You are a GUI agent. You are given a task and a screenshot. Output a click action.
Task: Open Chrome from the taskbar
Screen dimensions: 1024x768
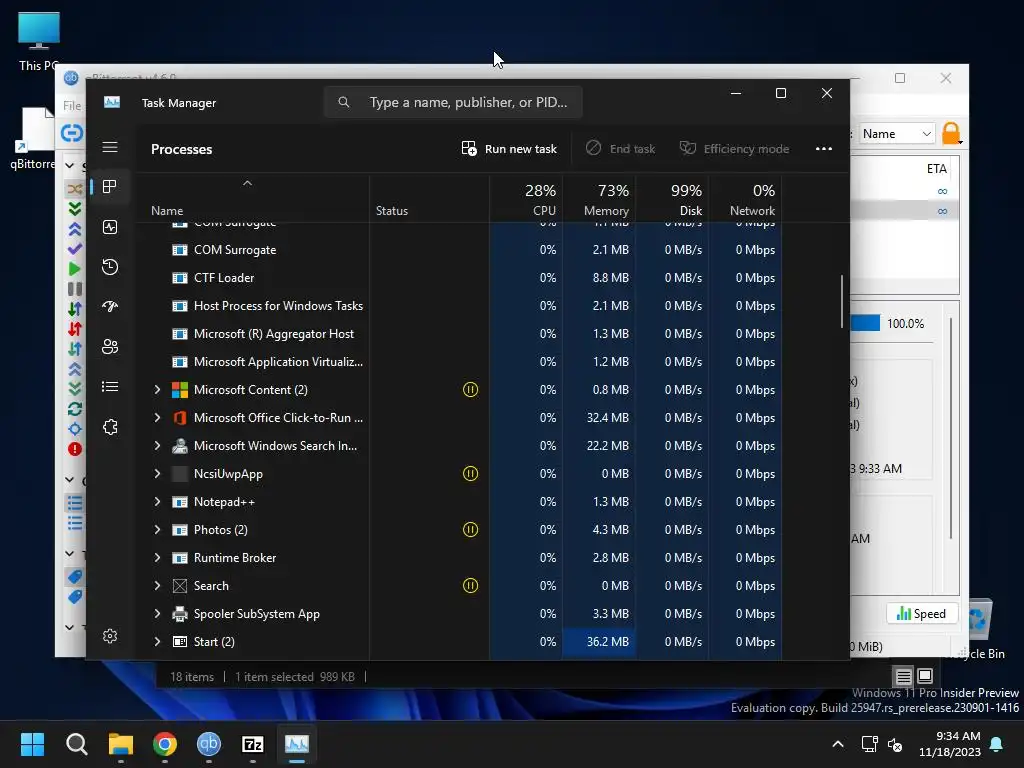click(x=165, y=744)
